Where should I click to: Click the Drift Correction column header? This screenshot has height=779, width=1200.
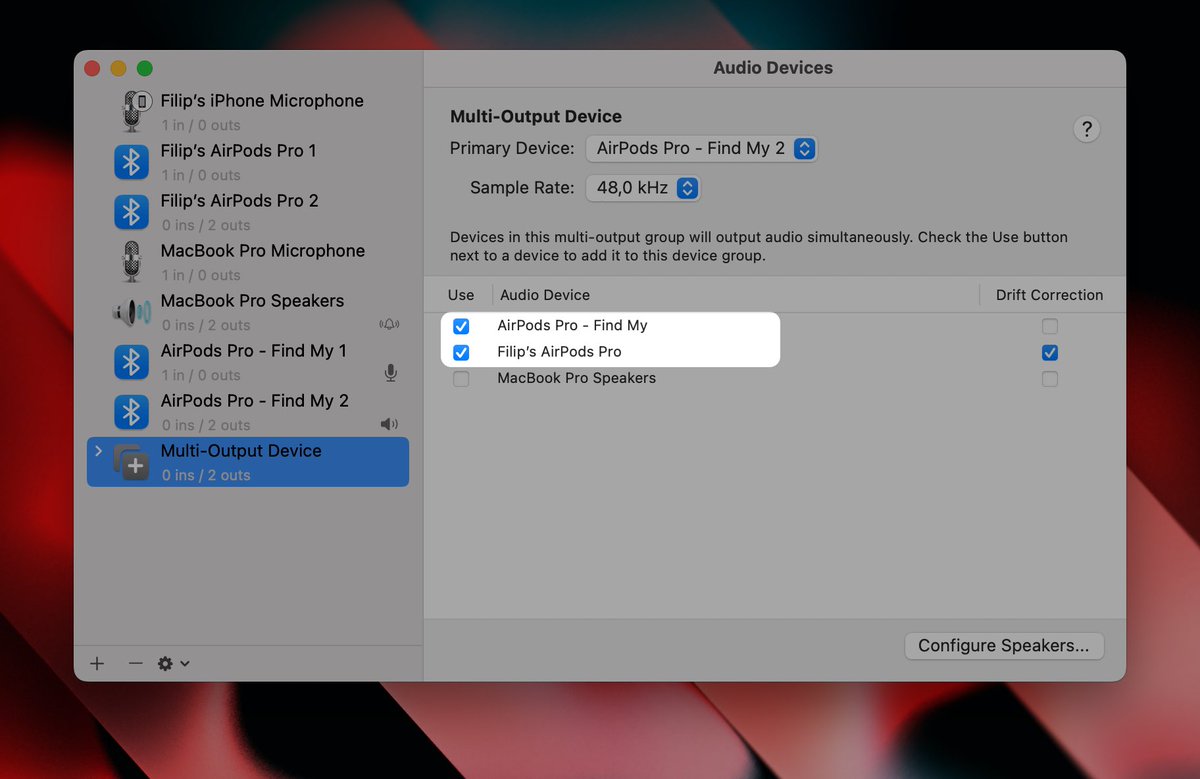(x=1049, y=295)
